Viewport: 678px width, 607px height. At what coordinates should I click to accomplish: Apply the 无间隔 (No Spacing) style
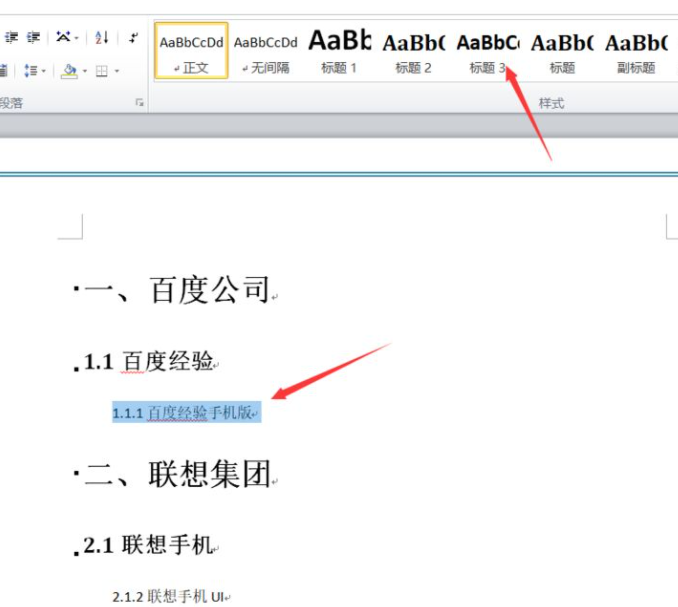265,51
